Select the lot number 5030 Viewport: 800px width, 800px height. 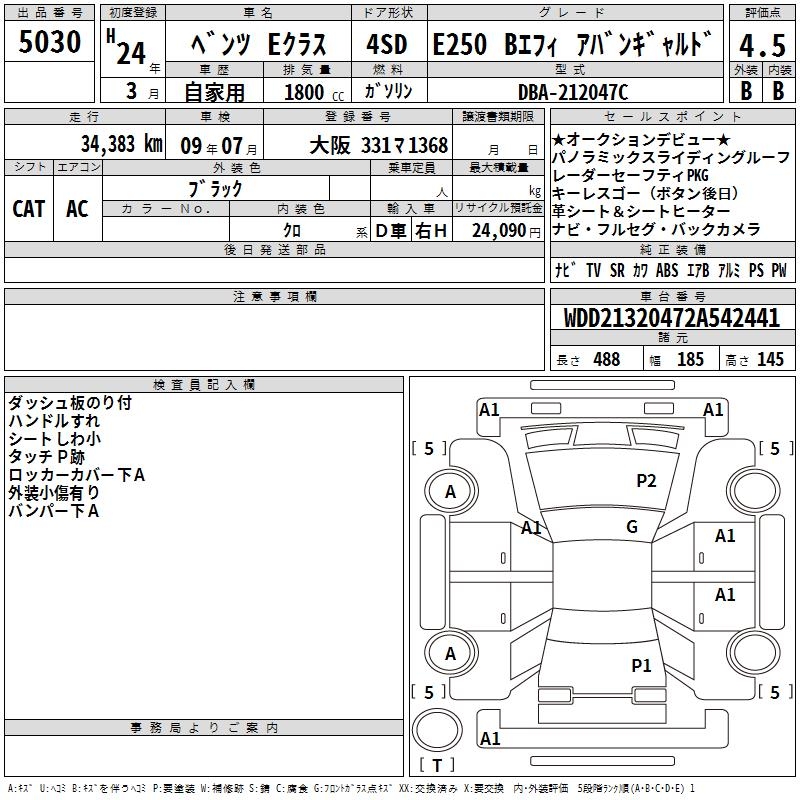click(x=49, y=43)
